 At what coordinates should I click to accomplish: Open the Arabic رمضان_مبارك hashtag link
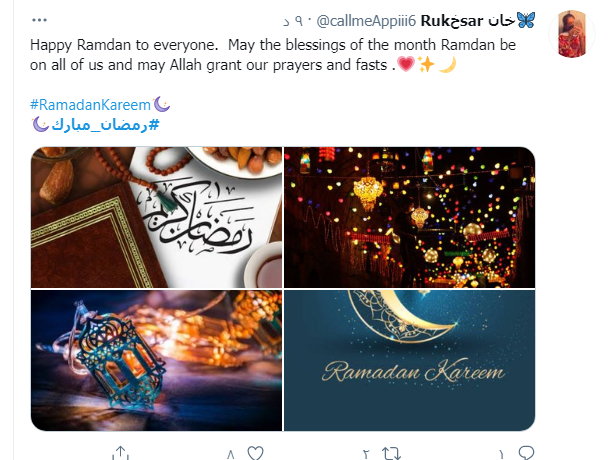[105, 125]
